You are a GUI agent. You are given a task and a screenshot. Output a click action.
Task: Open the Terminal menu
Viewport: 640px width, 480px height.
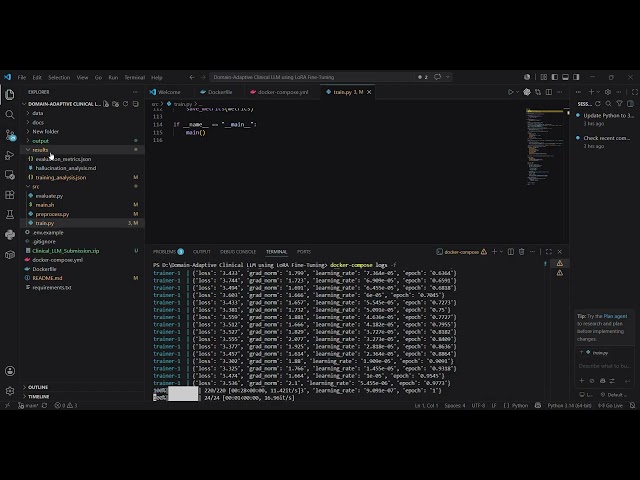coord(134,77)
